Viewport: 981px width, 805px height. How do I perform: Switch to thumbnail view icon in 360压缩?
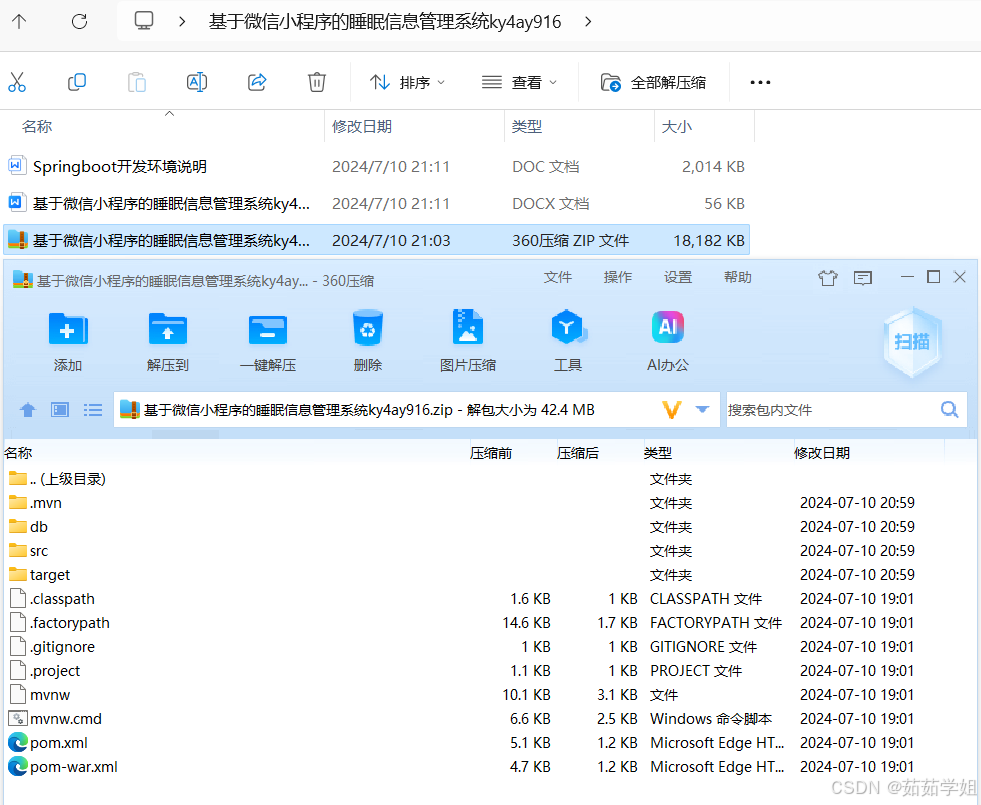click(60, 410)
